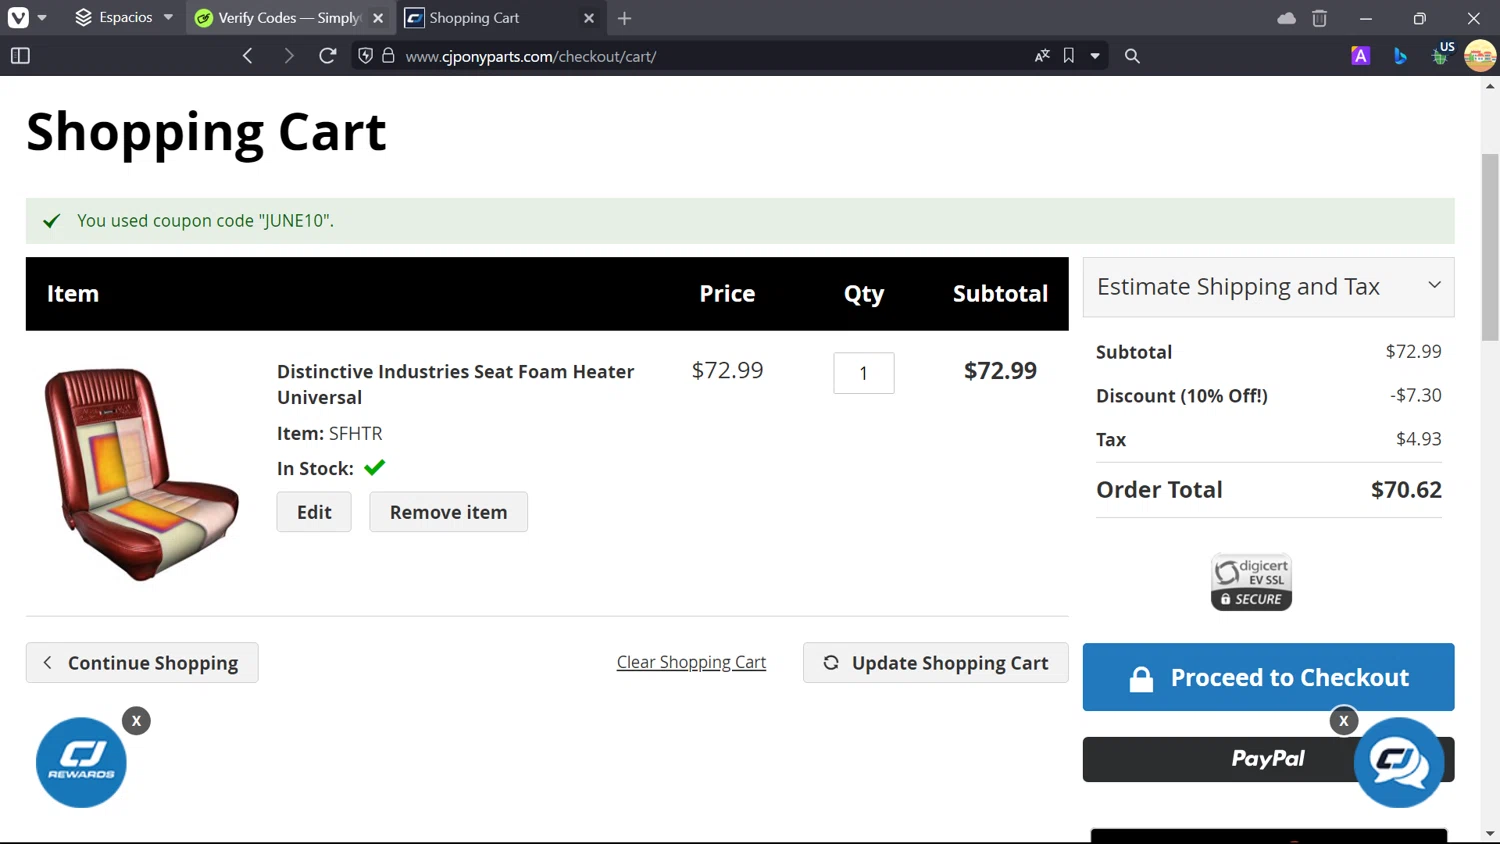Click Update Shopping Cart button
Screen dimensions: 1500x844
point(935,663)
